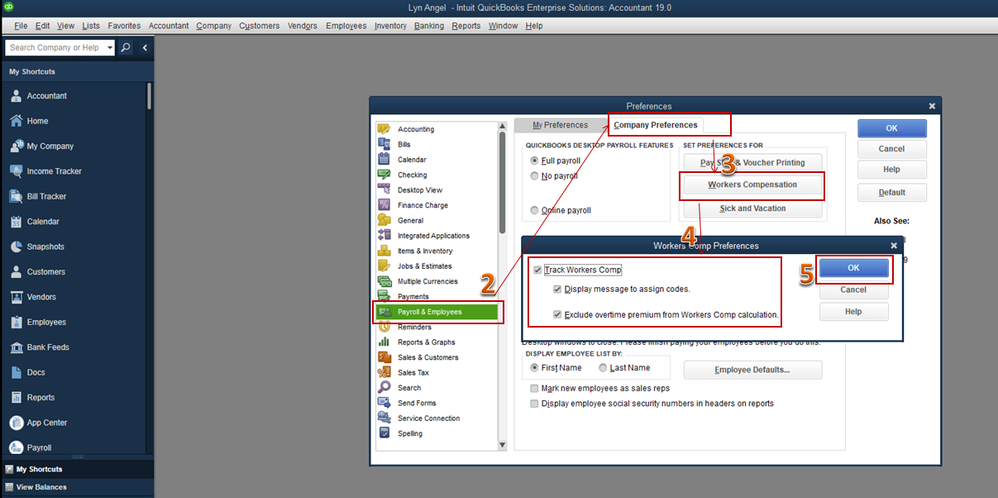
Task: Open the Accountant shortcut icon in sidebar
Action: tap(17, 96)
